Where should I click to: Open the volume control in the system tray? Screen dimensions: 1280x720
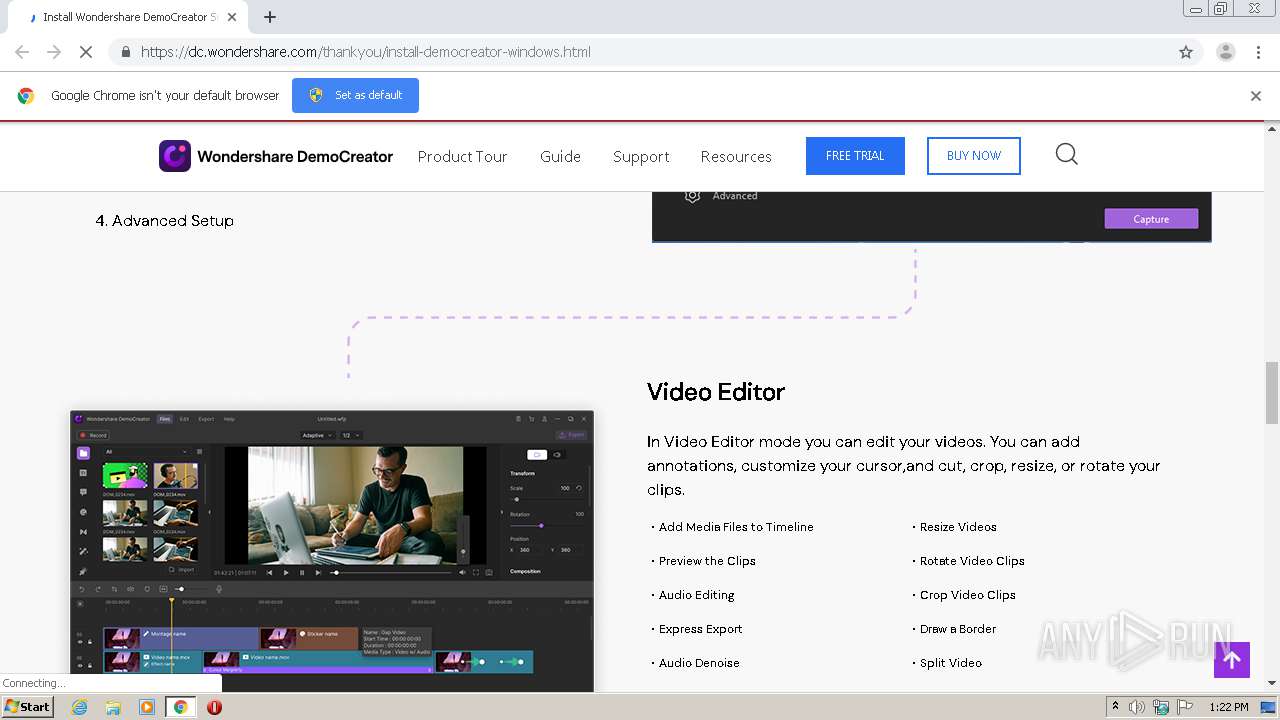point(1137,707)
